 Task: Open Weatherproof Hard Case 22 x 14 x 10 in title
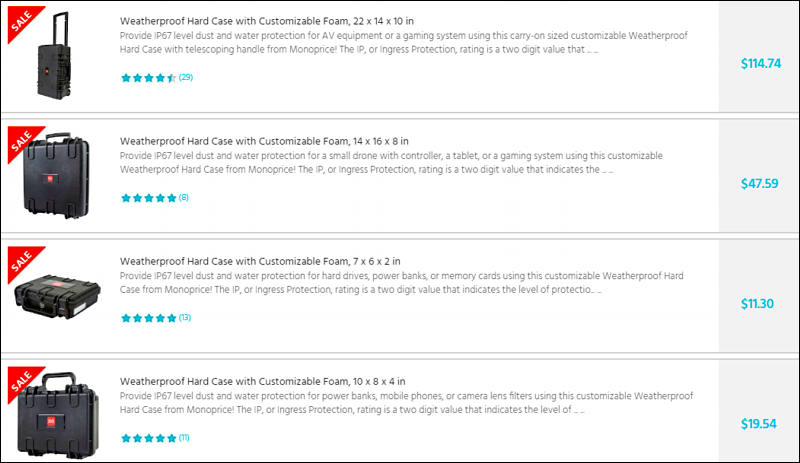267,21
